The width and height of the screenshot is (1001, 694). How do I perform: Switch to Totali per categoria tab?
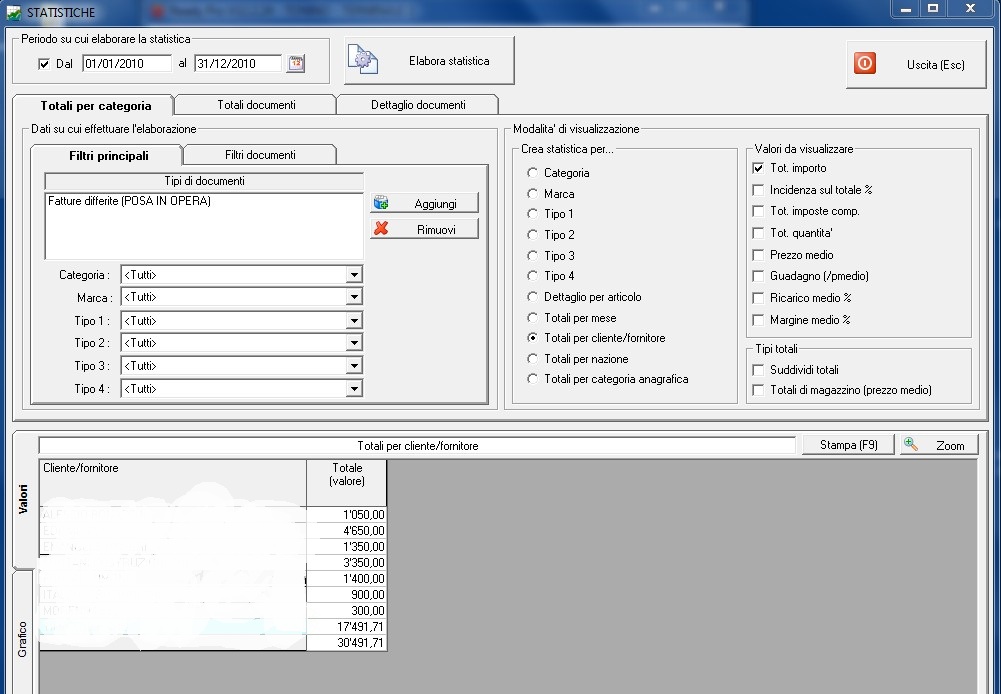coord(94,105)
